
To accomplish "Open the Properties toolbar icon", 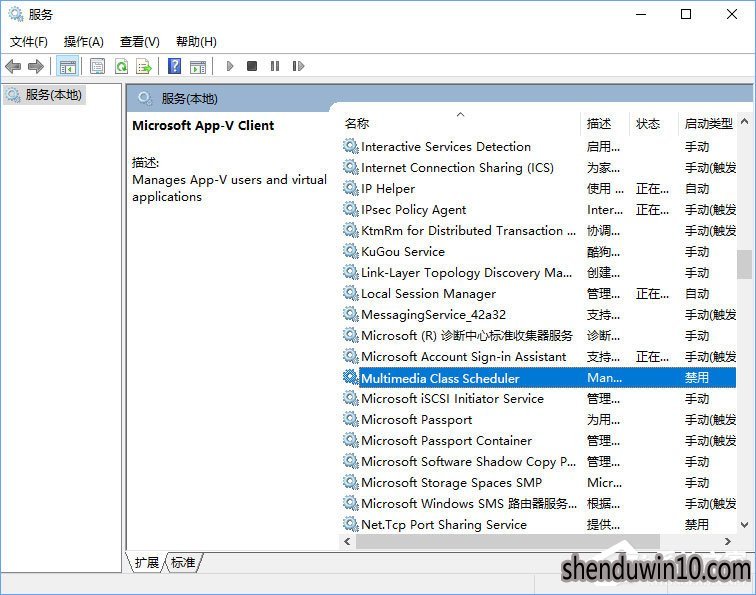I will point(97,66).
